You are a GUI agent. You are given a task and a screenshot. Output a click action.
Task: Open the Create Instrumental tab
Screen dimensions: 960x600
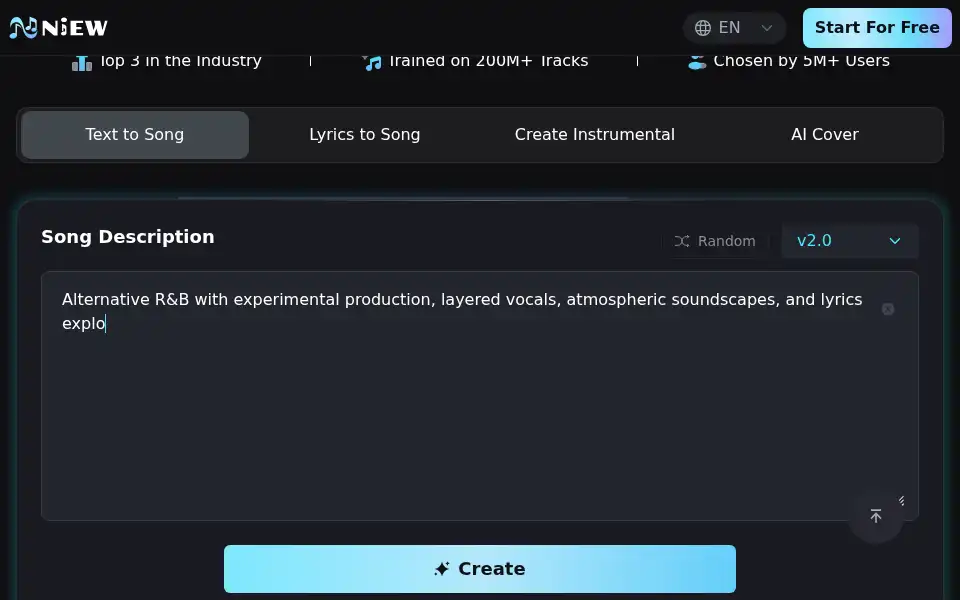594,135
